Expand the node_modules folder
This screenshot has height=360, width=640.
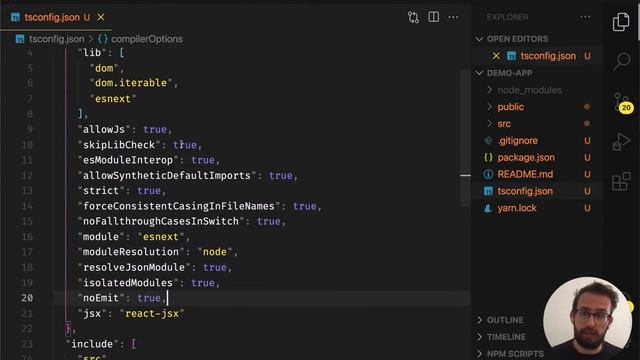tap(529, 90)
